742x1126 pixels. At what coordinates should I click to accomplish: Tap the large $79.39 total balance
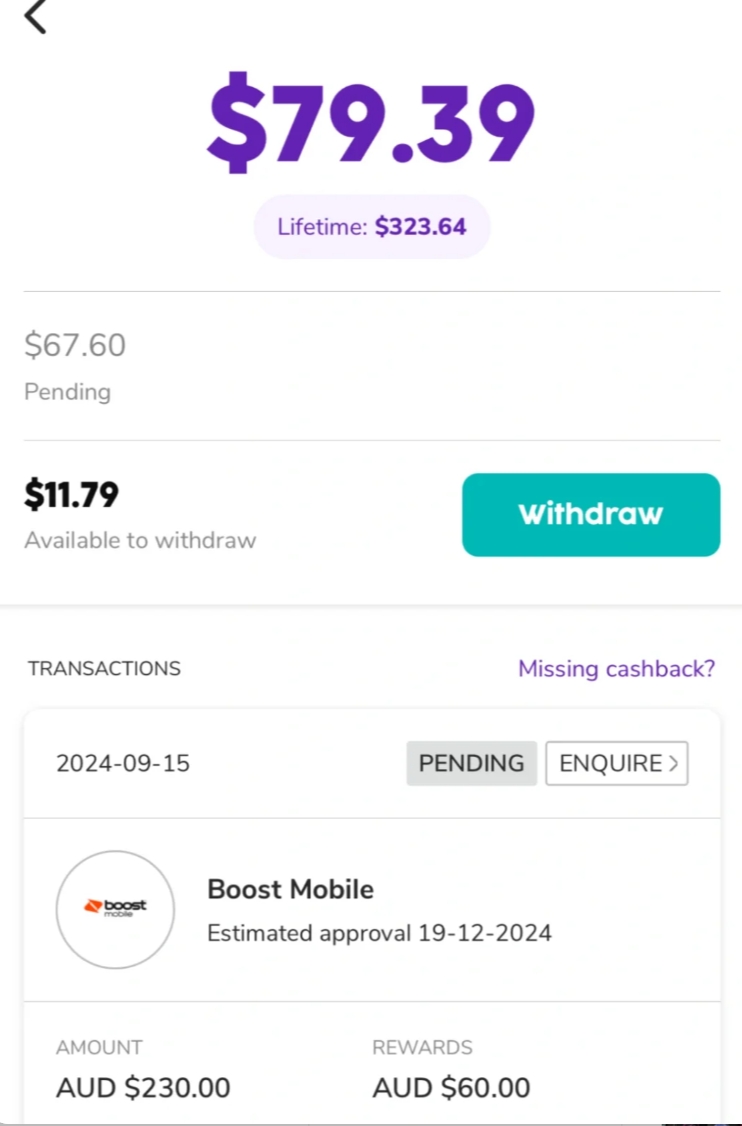point(371,121)
